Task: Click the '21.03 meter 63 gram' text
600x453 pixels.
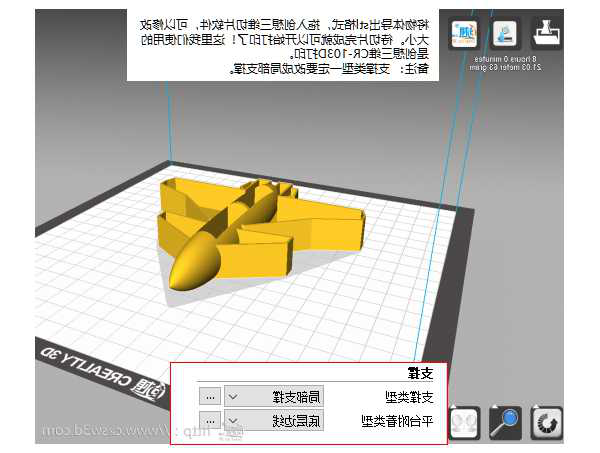Action: click(x=505, y=67)
